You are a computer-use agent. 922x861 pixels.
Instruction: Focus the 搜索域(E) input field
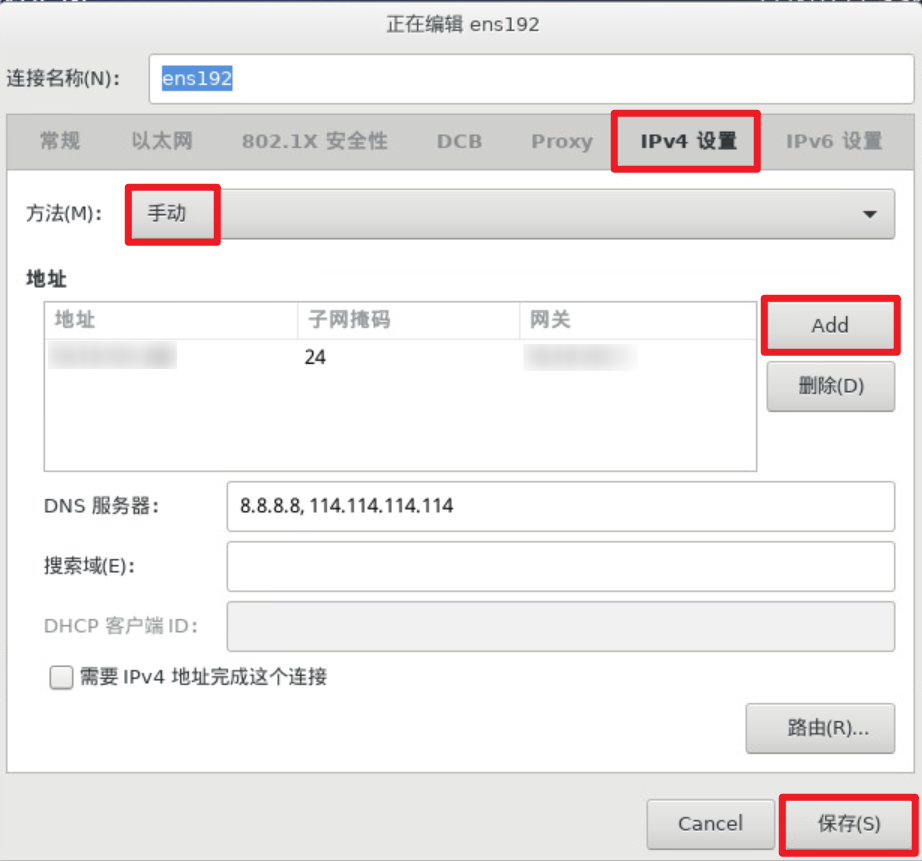[560, 566]
